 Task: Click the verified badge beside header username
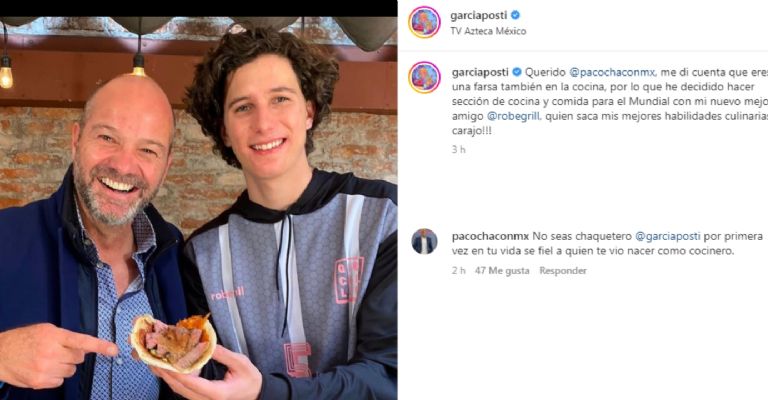tap(515, 16)
